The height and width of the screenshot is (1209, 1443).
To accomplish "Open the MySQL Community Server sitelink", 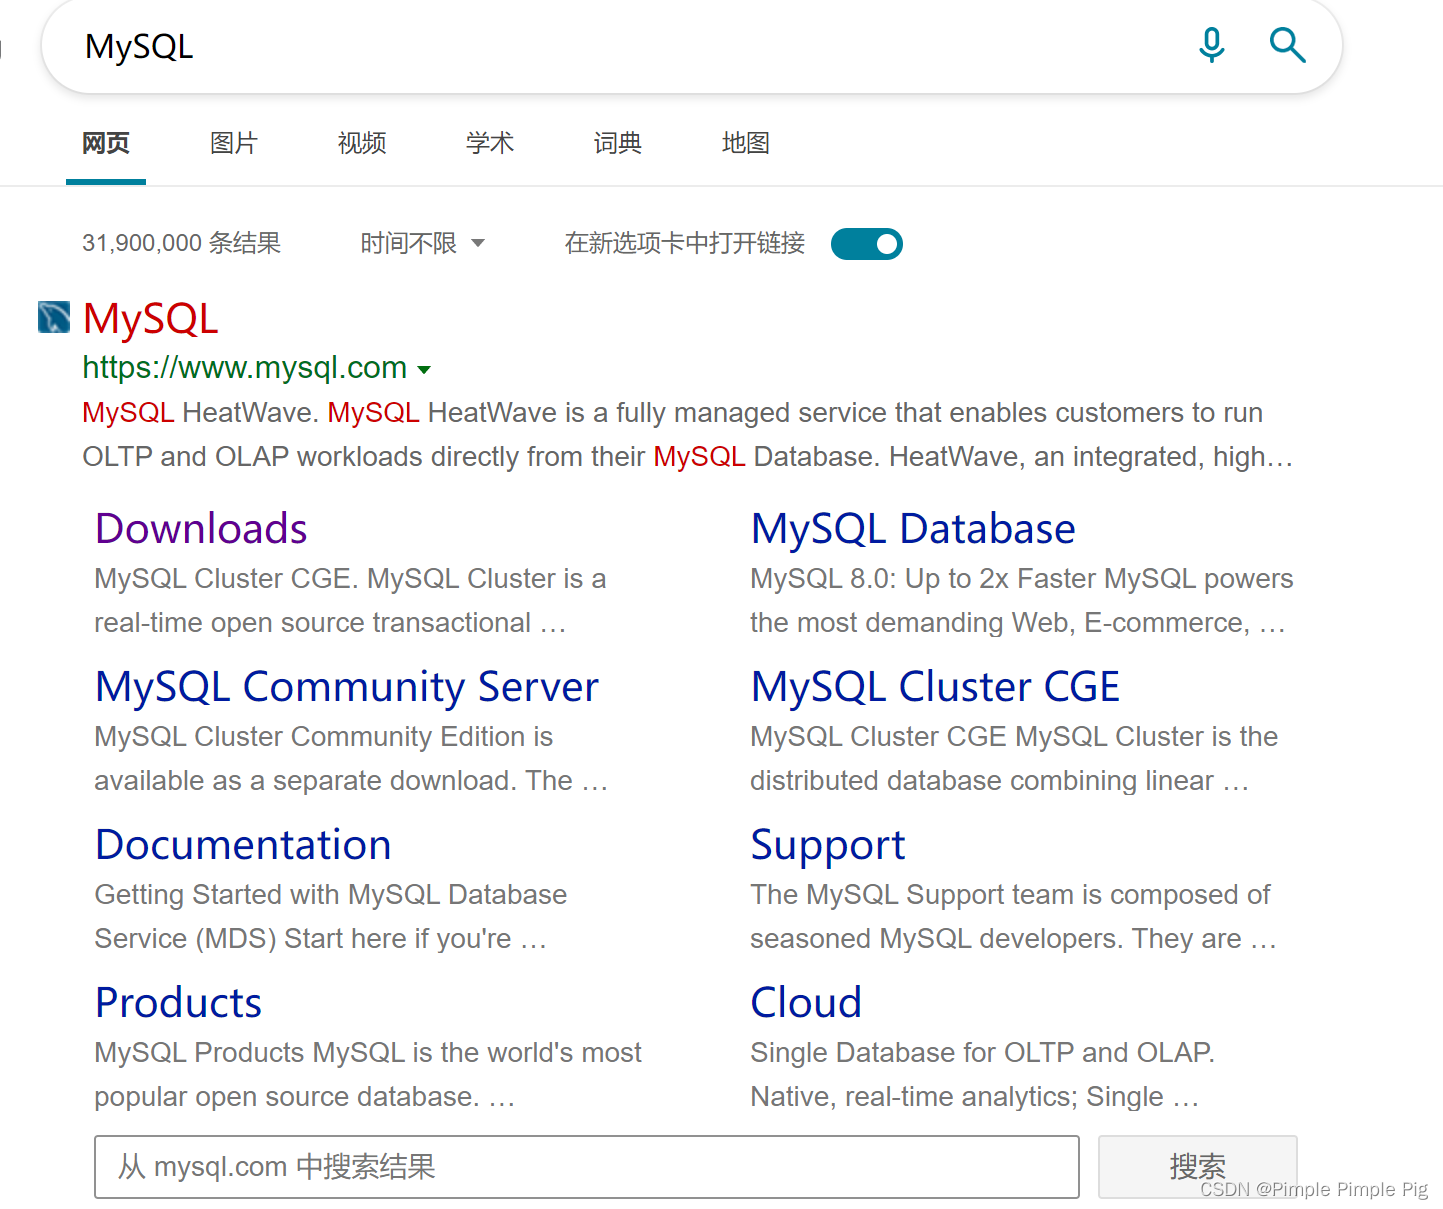I will (347, 686).
